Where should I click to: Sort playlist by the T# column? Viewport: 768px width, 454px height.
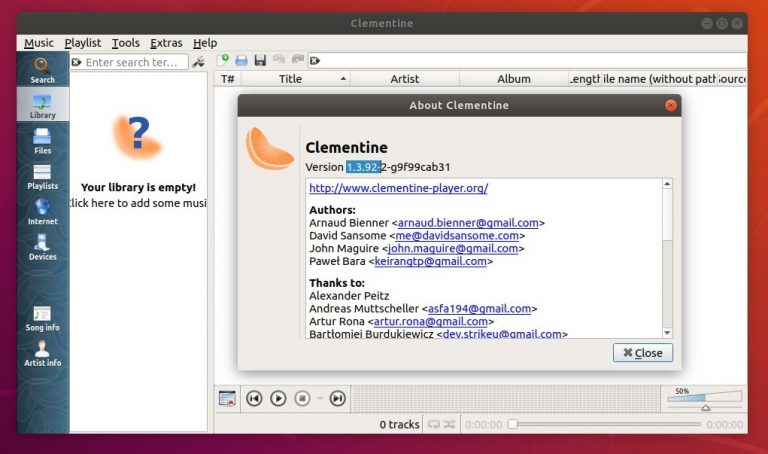(x=228, y=79)
